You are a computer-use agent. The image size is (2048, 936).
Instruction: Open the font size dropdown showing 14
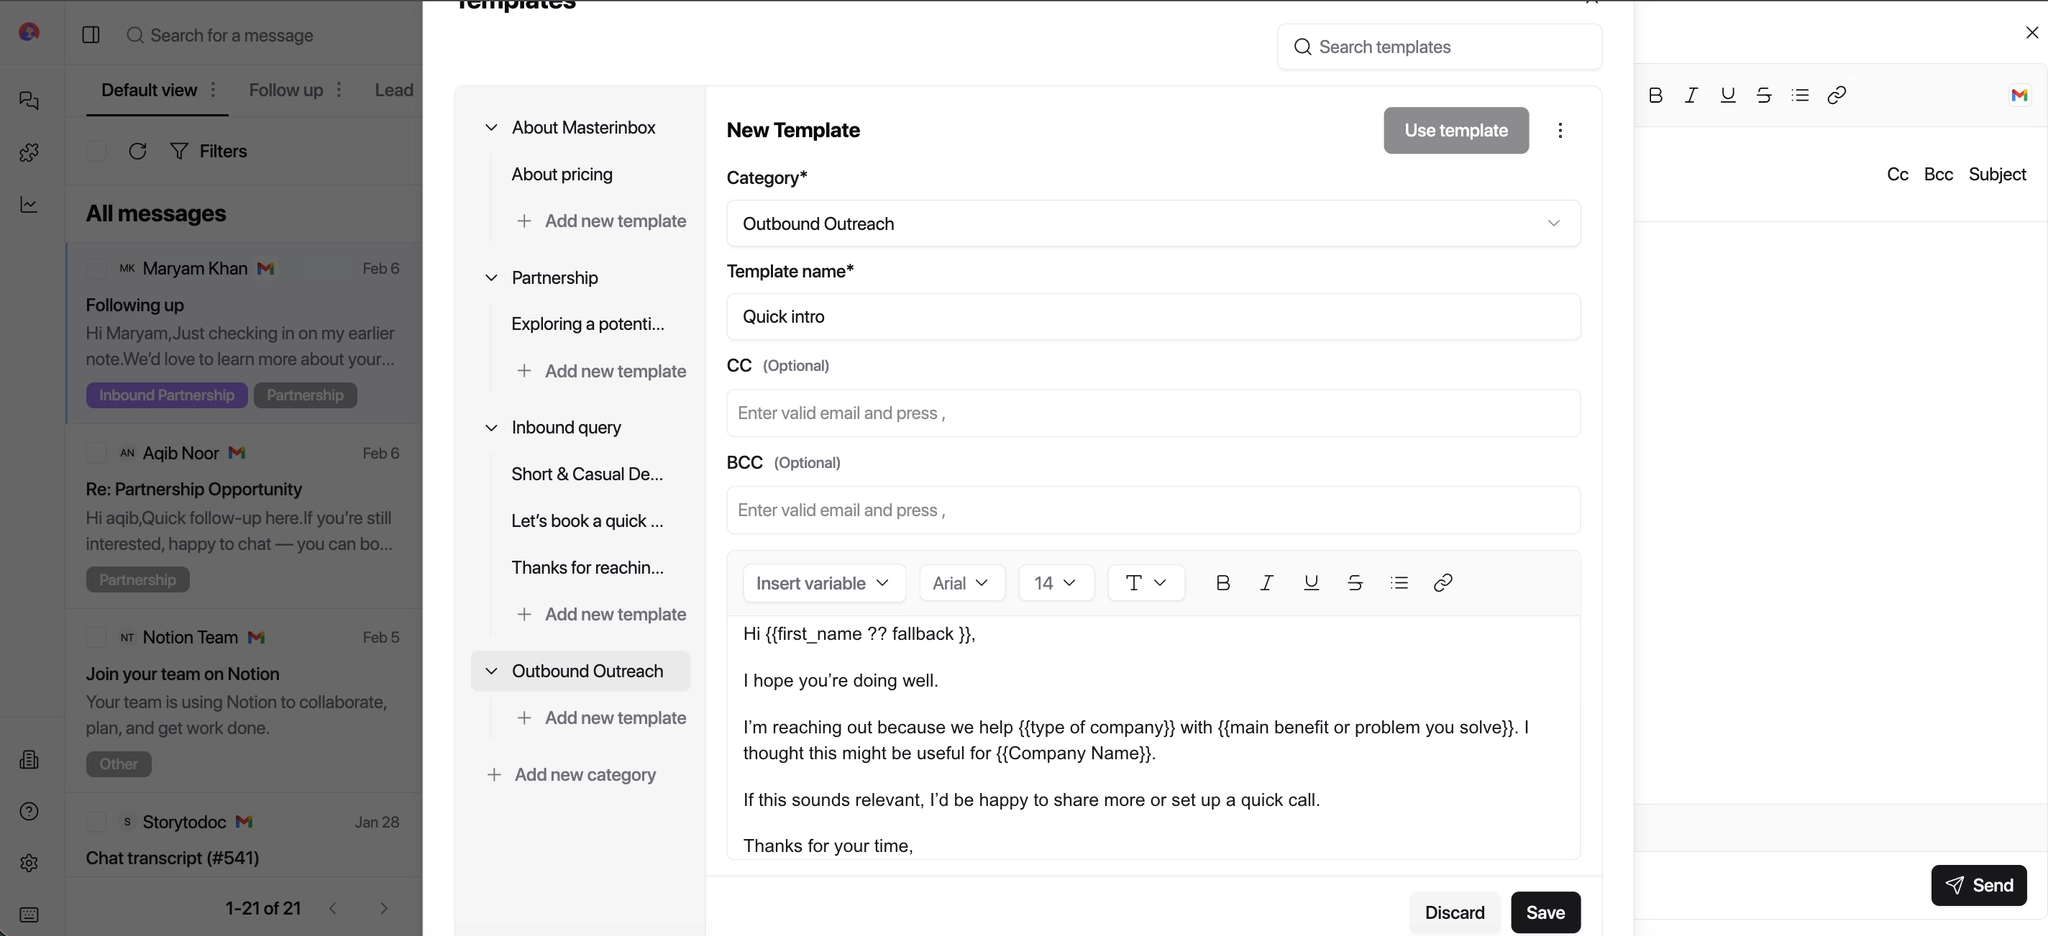pyautogui.click(x=1055, y=582)
